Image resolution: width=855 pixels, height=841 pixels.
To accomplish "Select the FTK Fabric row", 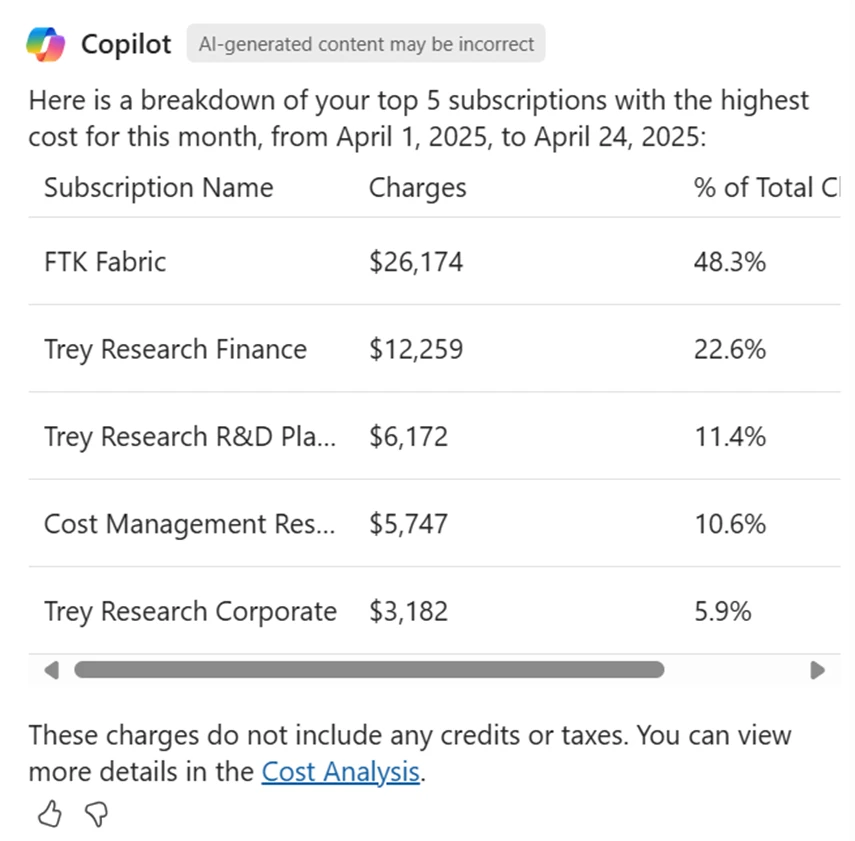I will tap(105, 262).
